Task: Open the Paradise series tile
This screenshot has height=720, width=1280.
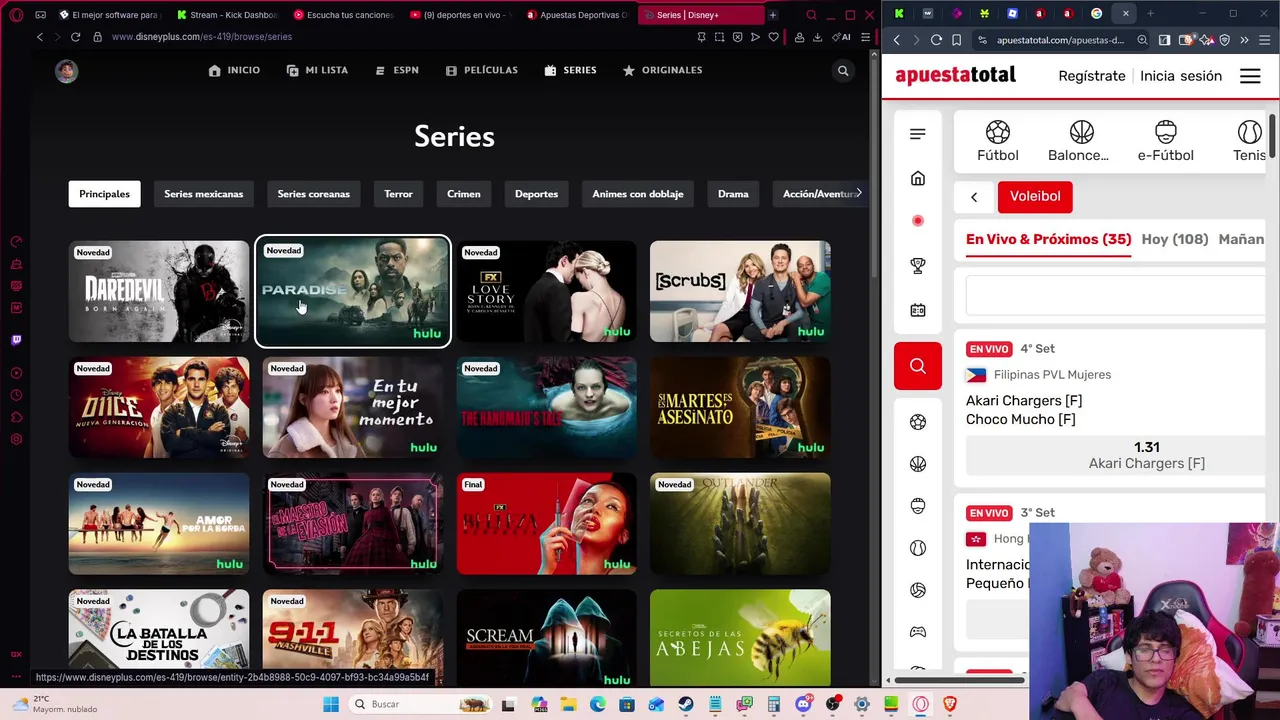Action: (353, 291)
